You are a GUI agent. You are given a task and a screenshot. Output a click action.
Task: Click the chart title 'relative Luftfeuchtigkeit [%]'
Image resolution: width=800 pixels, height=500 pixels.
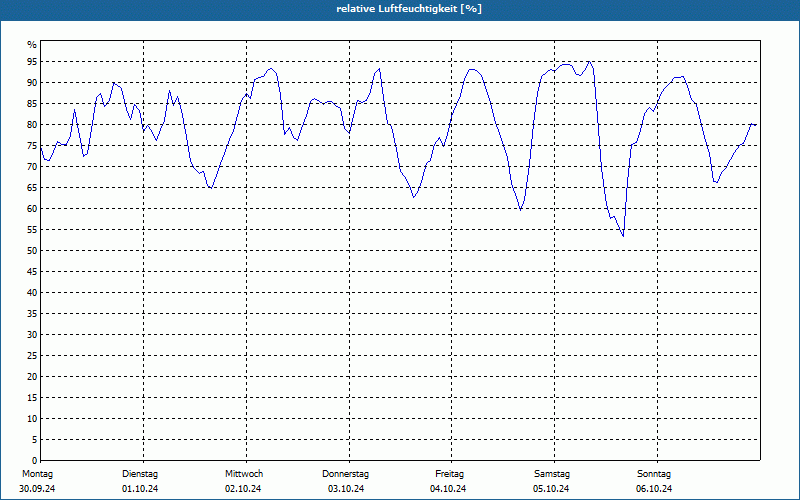(x=409, y=9)
